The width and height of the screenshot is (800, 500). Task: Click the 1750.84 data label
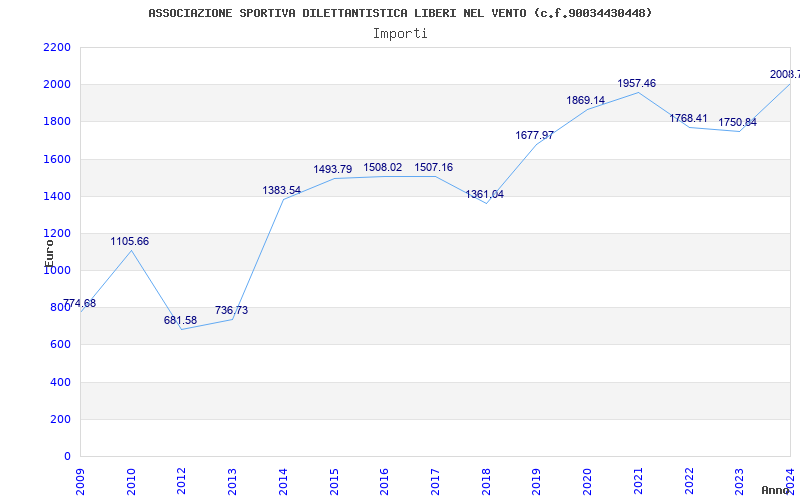point(737,122)
